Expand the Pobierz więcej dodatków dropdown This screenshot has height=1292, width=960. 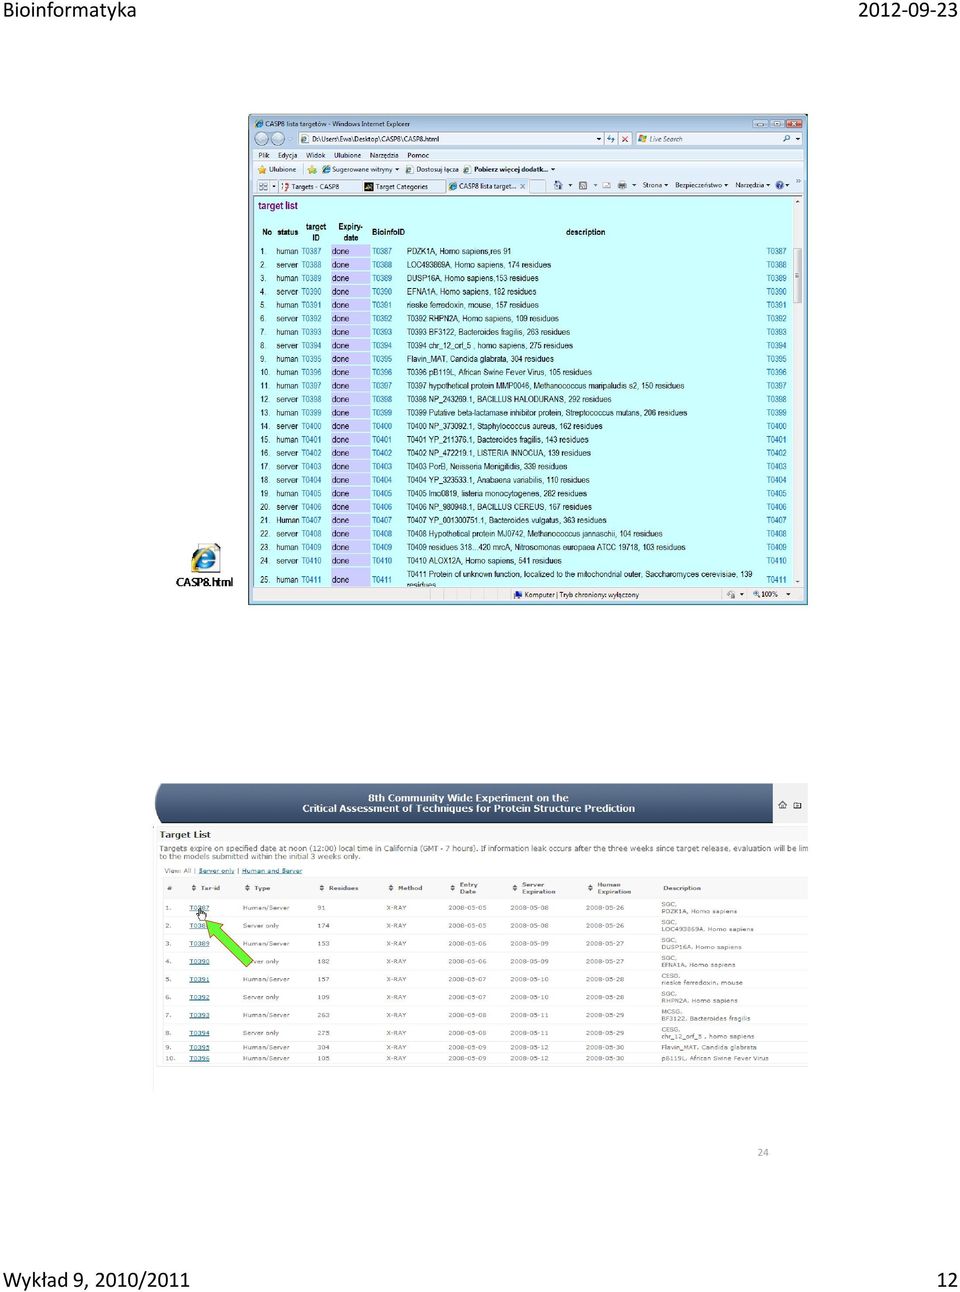(x=553, y=170)
